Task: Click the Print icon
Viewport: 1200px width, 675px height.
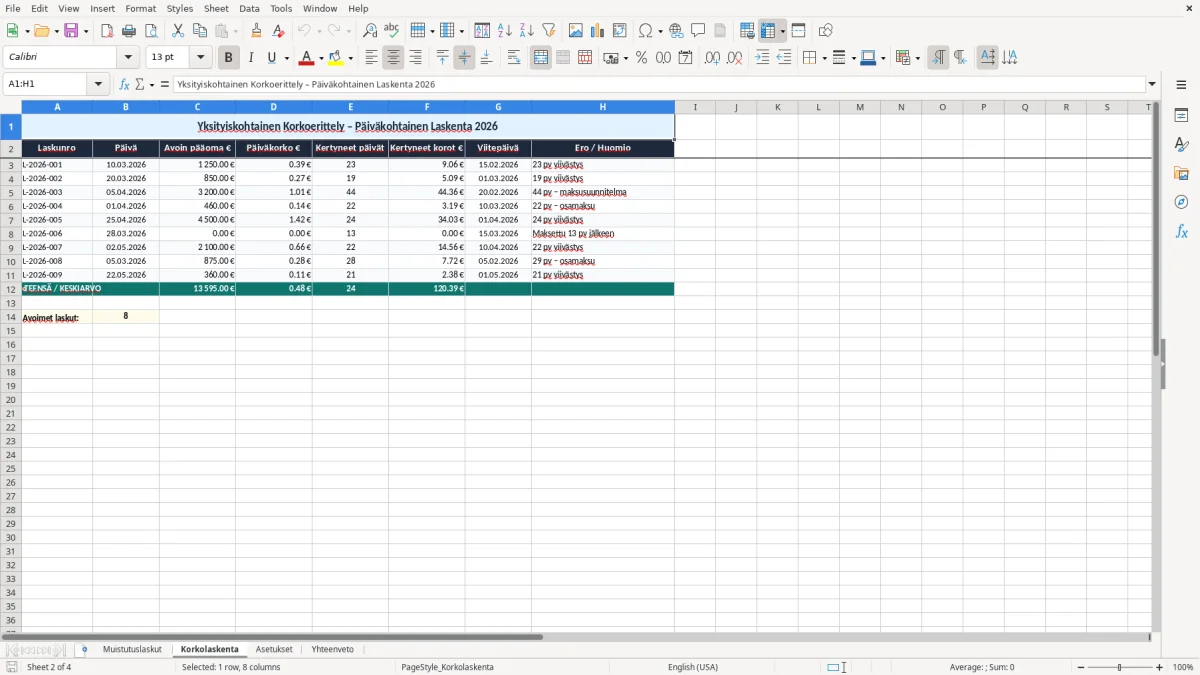Action: (129, 31)
